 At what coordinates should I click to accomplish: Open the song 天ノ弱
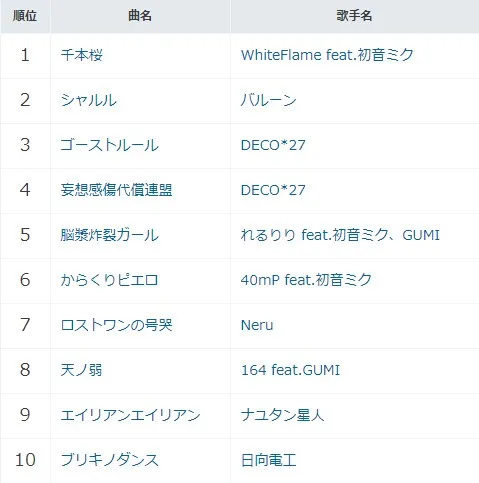point(81,370)
